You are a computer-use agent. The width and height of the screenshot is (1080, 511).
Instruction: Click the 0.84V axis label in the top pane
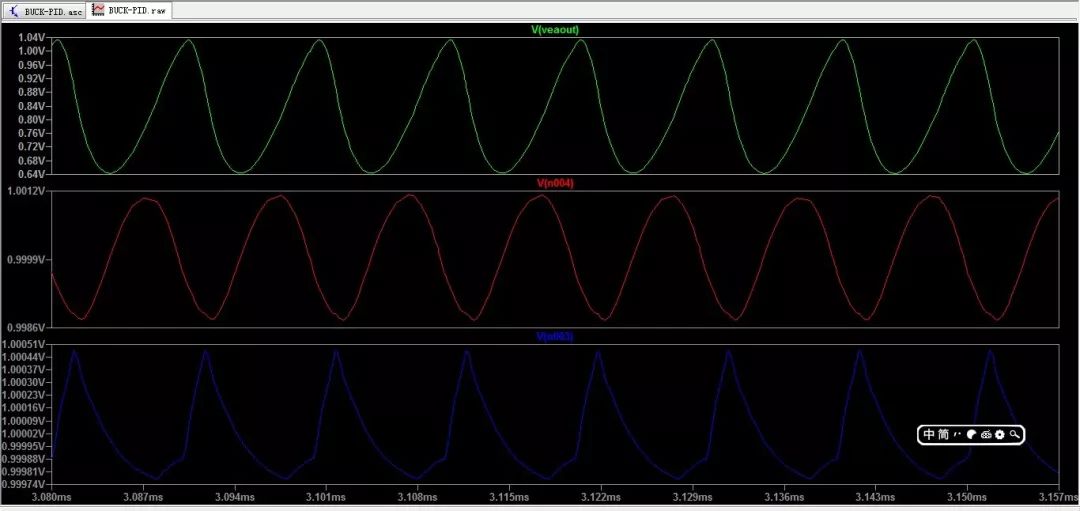pyautogui.click(x=32, y=106)
